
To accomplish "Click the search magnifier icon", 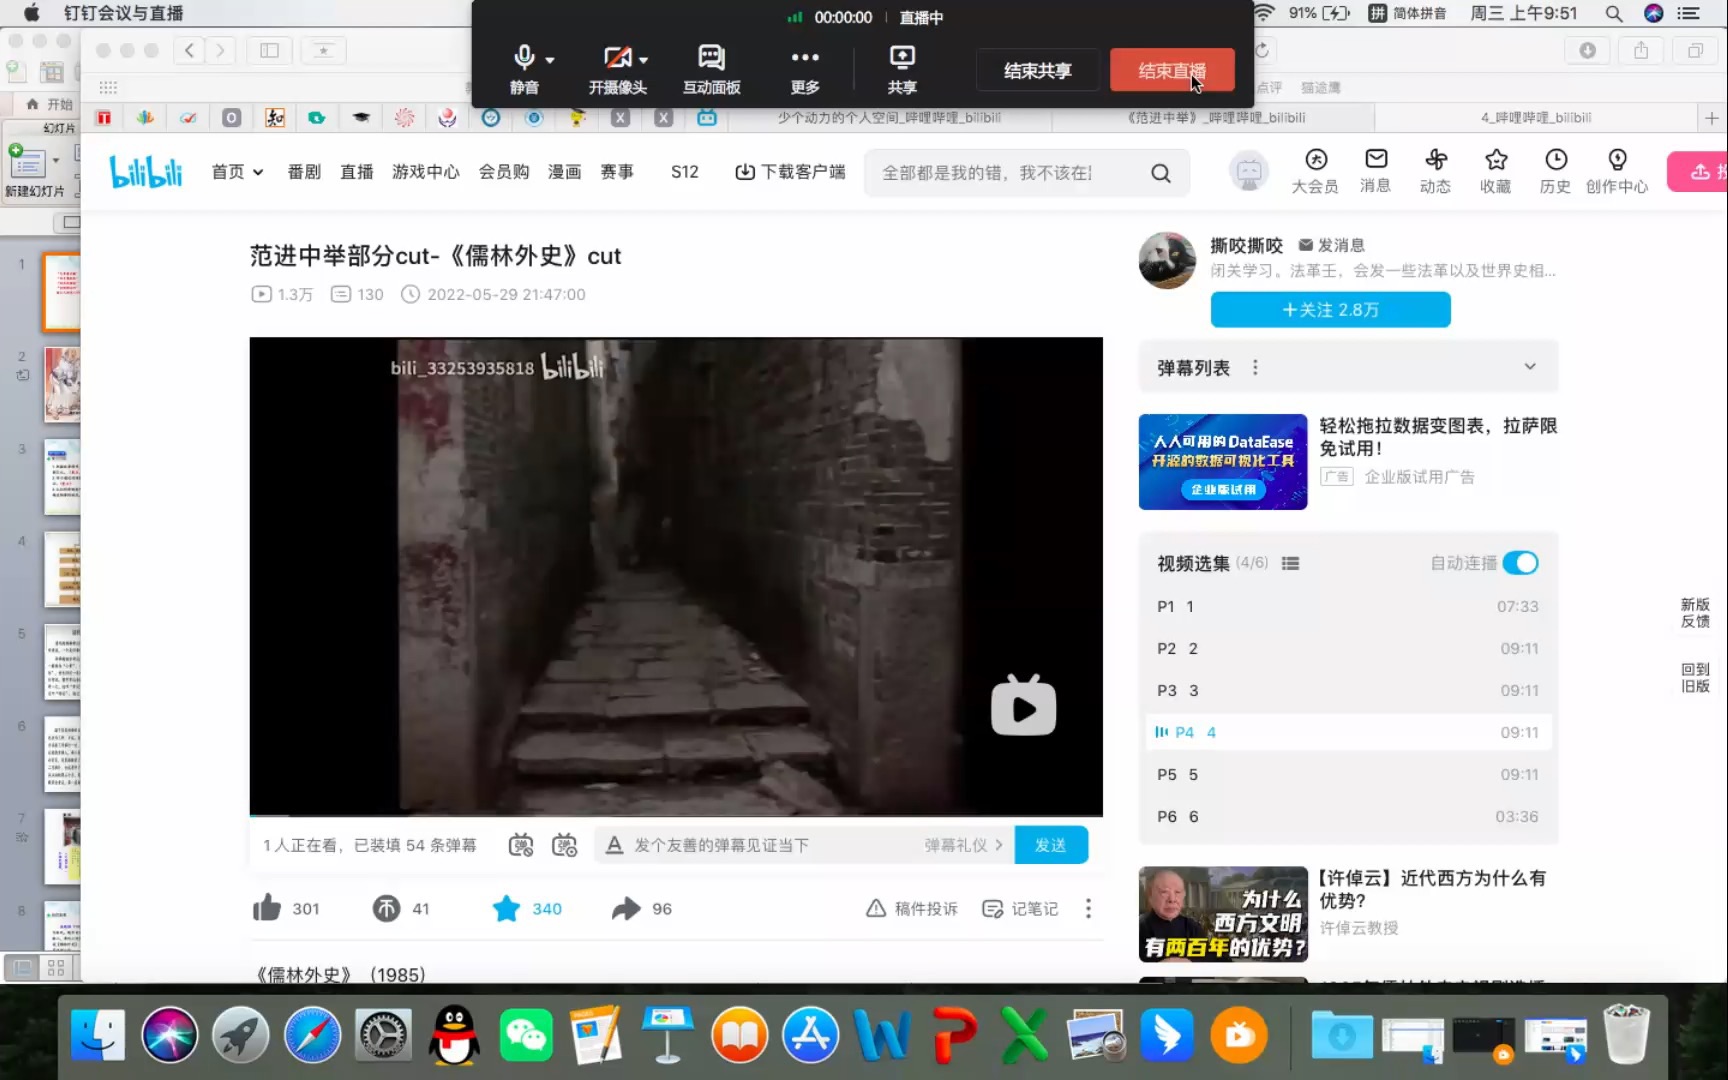I will point(1161,173).
